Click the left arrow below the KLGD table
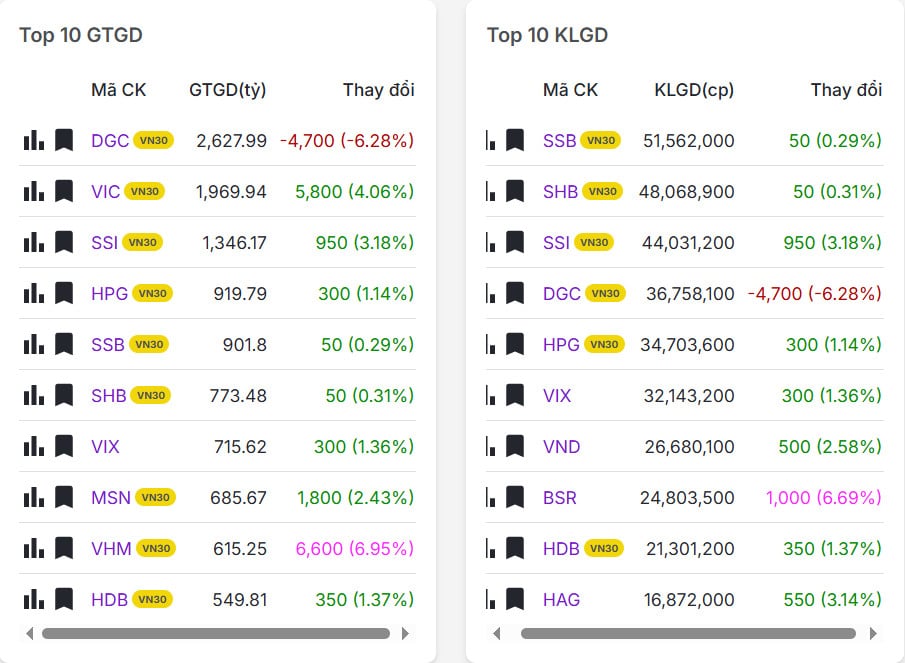The image size is (905, 663). (x=497, y=633)
